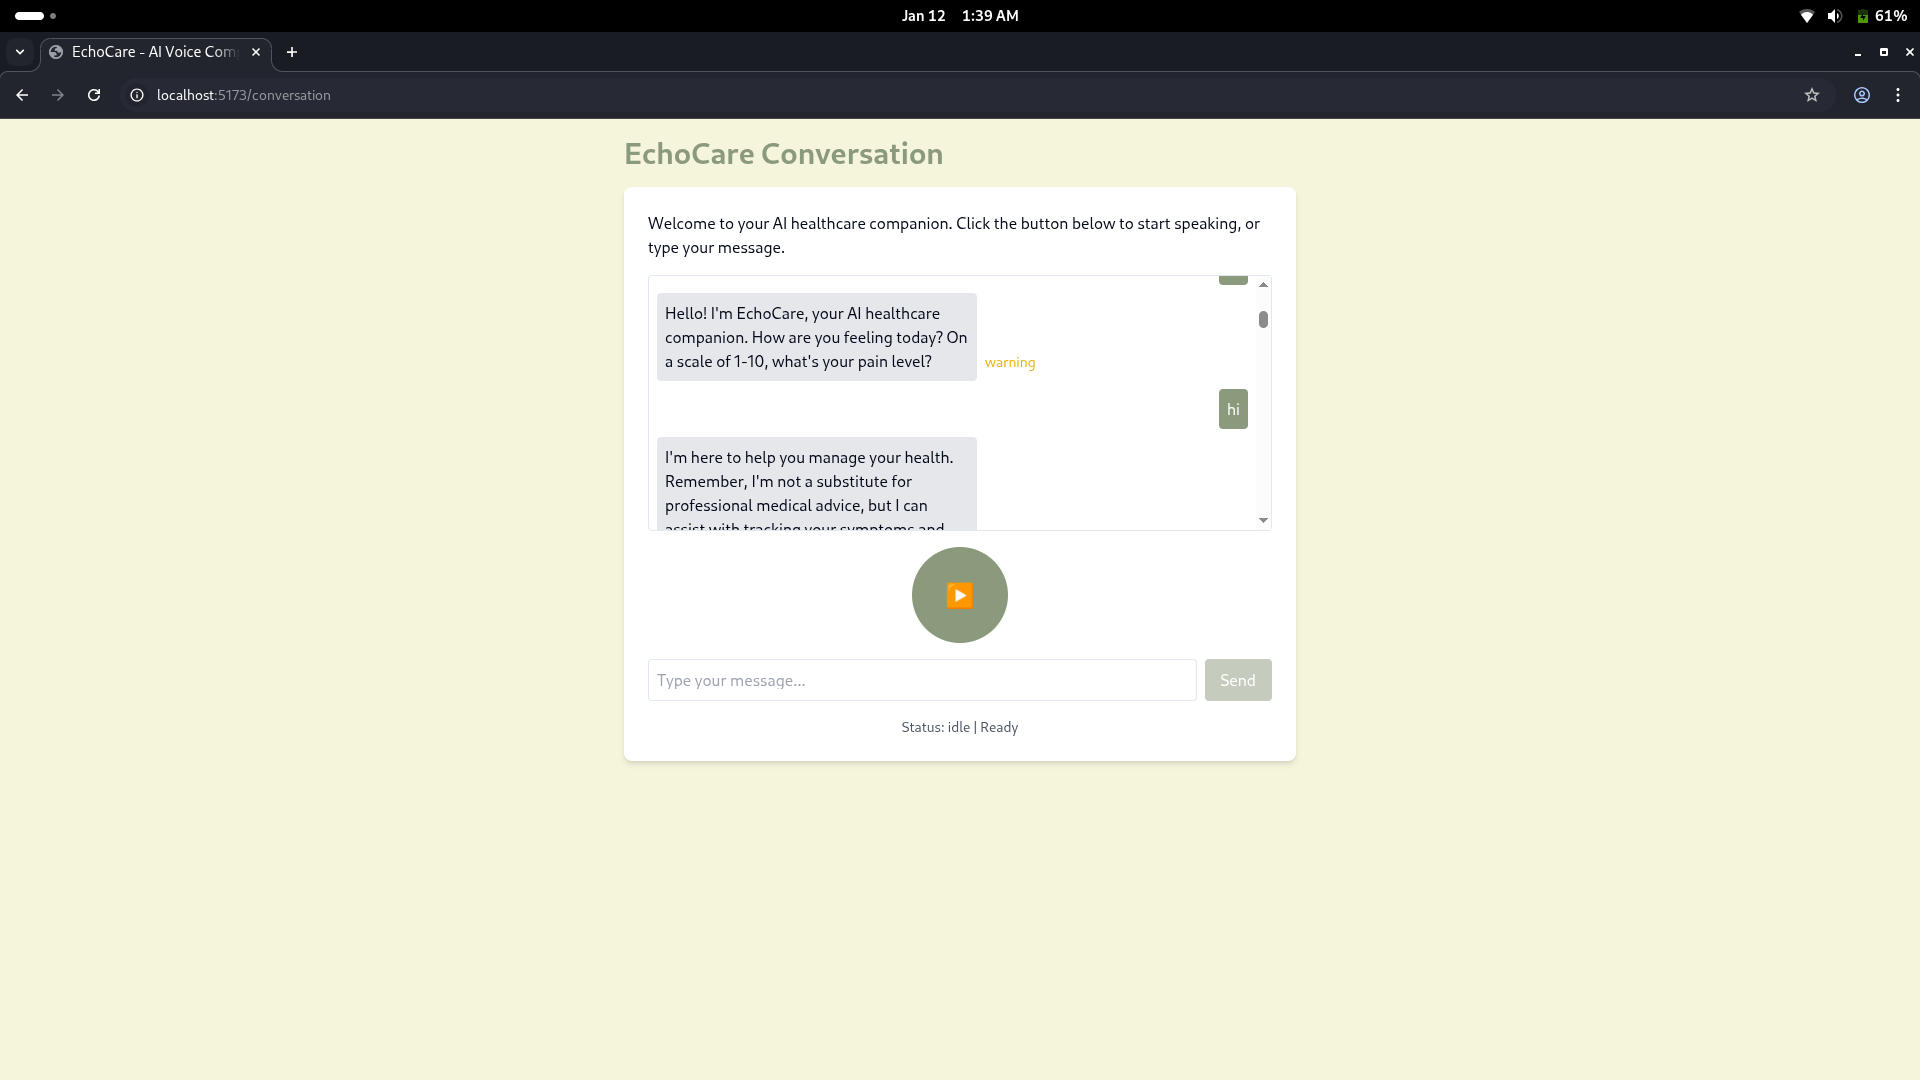Click the orange warning label

[1009, 363]
